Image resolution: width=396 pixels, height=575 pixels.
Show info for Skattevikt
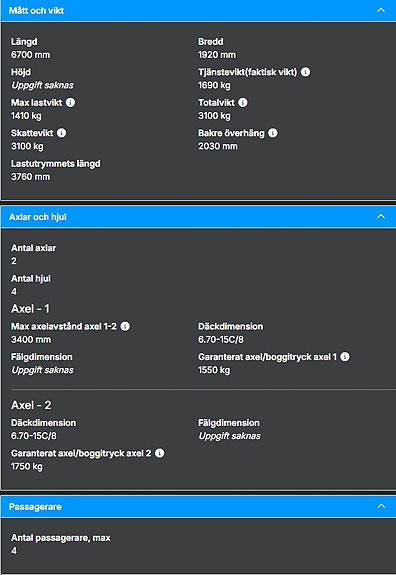point(62,133)
